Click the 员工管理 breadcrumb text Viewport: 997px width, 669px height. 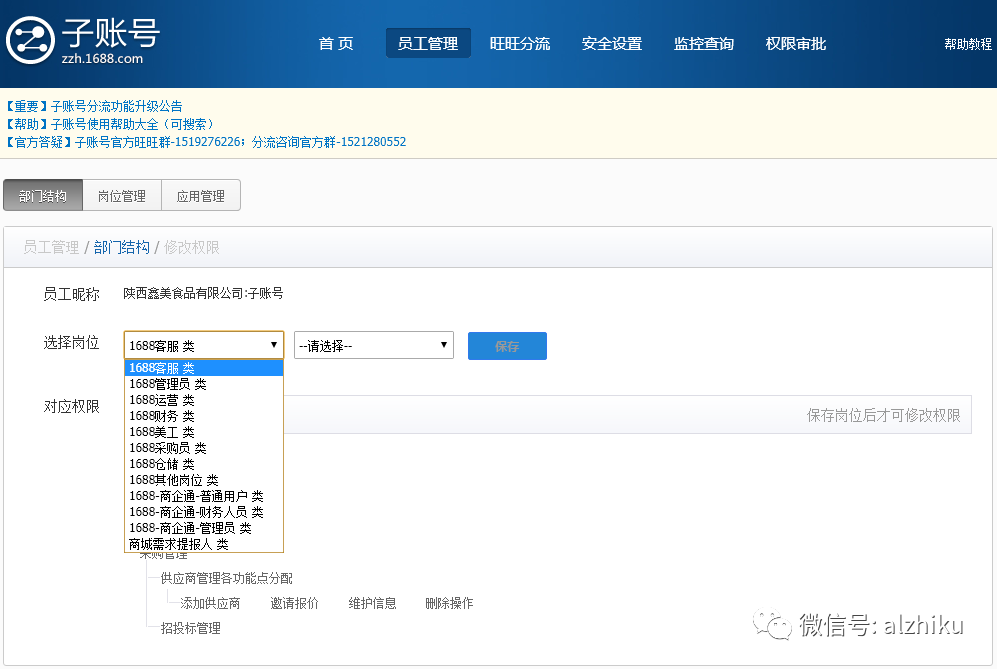(x=51, y=247)
